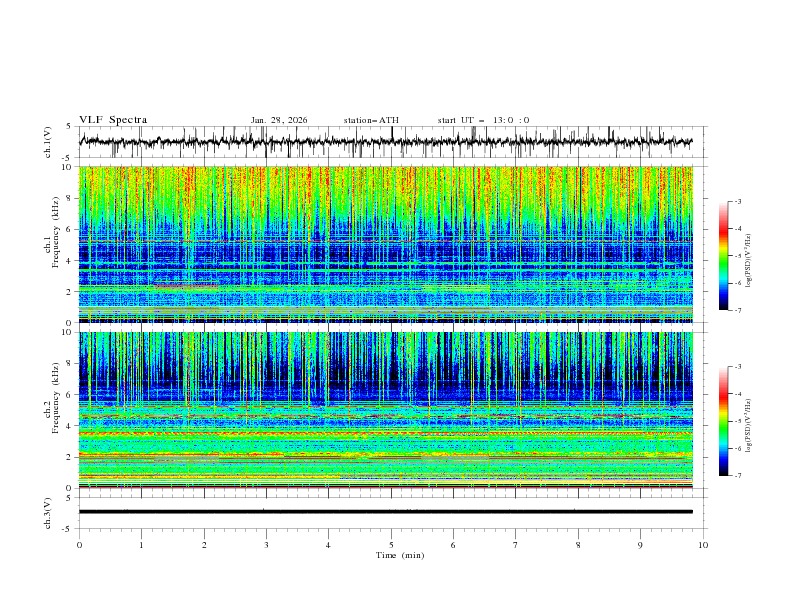This screenshot has height=612, width=792.
Task: Click the time axis tick label "10"
Action: [x=703, y=545]
